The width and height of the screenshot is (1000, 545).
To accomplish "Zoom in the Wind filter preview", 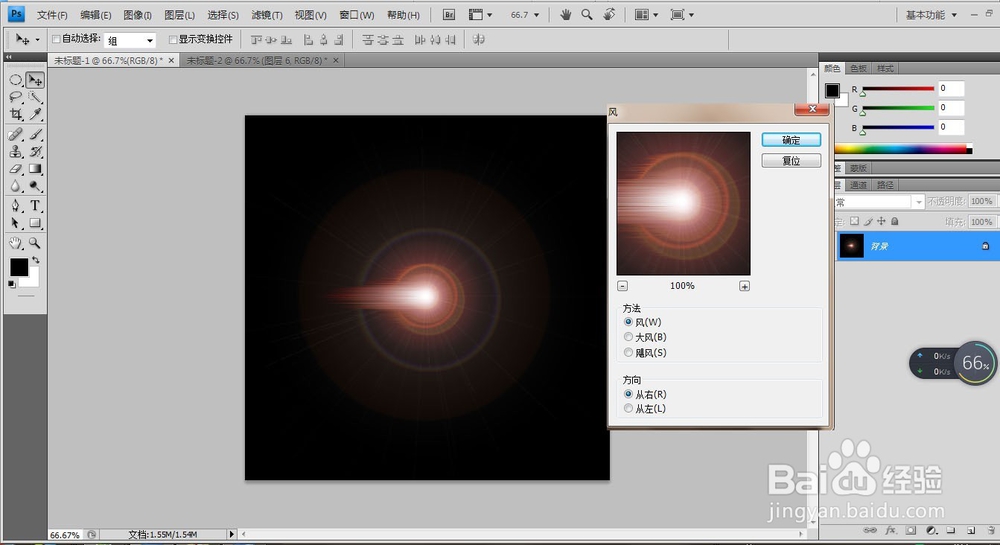I will 744,286.
